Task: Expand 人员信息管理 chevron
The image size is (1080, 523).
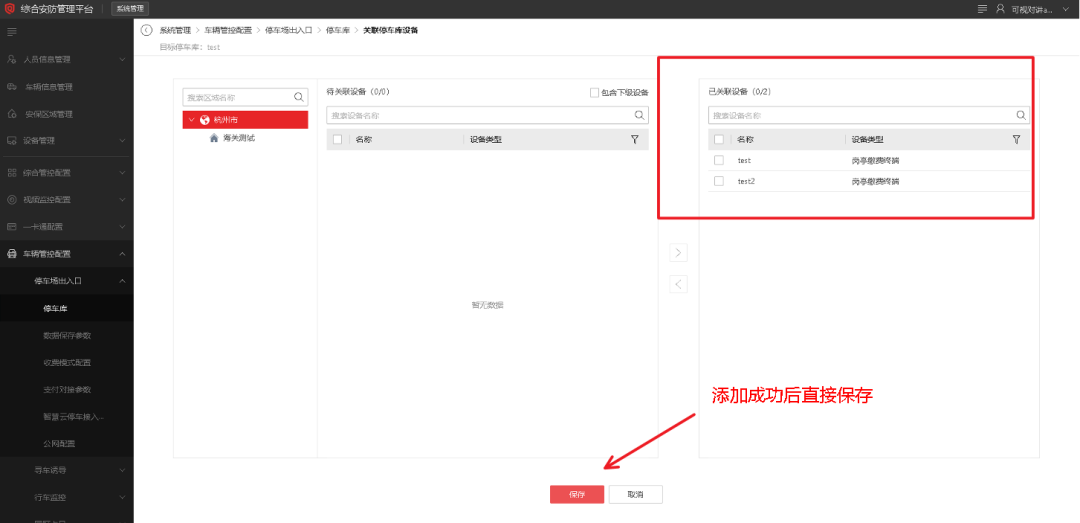Action: tap(122, 59)
